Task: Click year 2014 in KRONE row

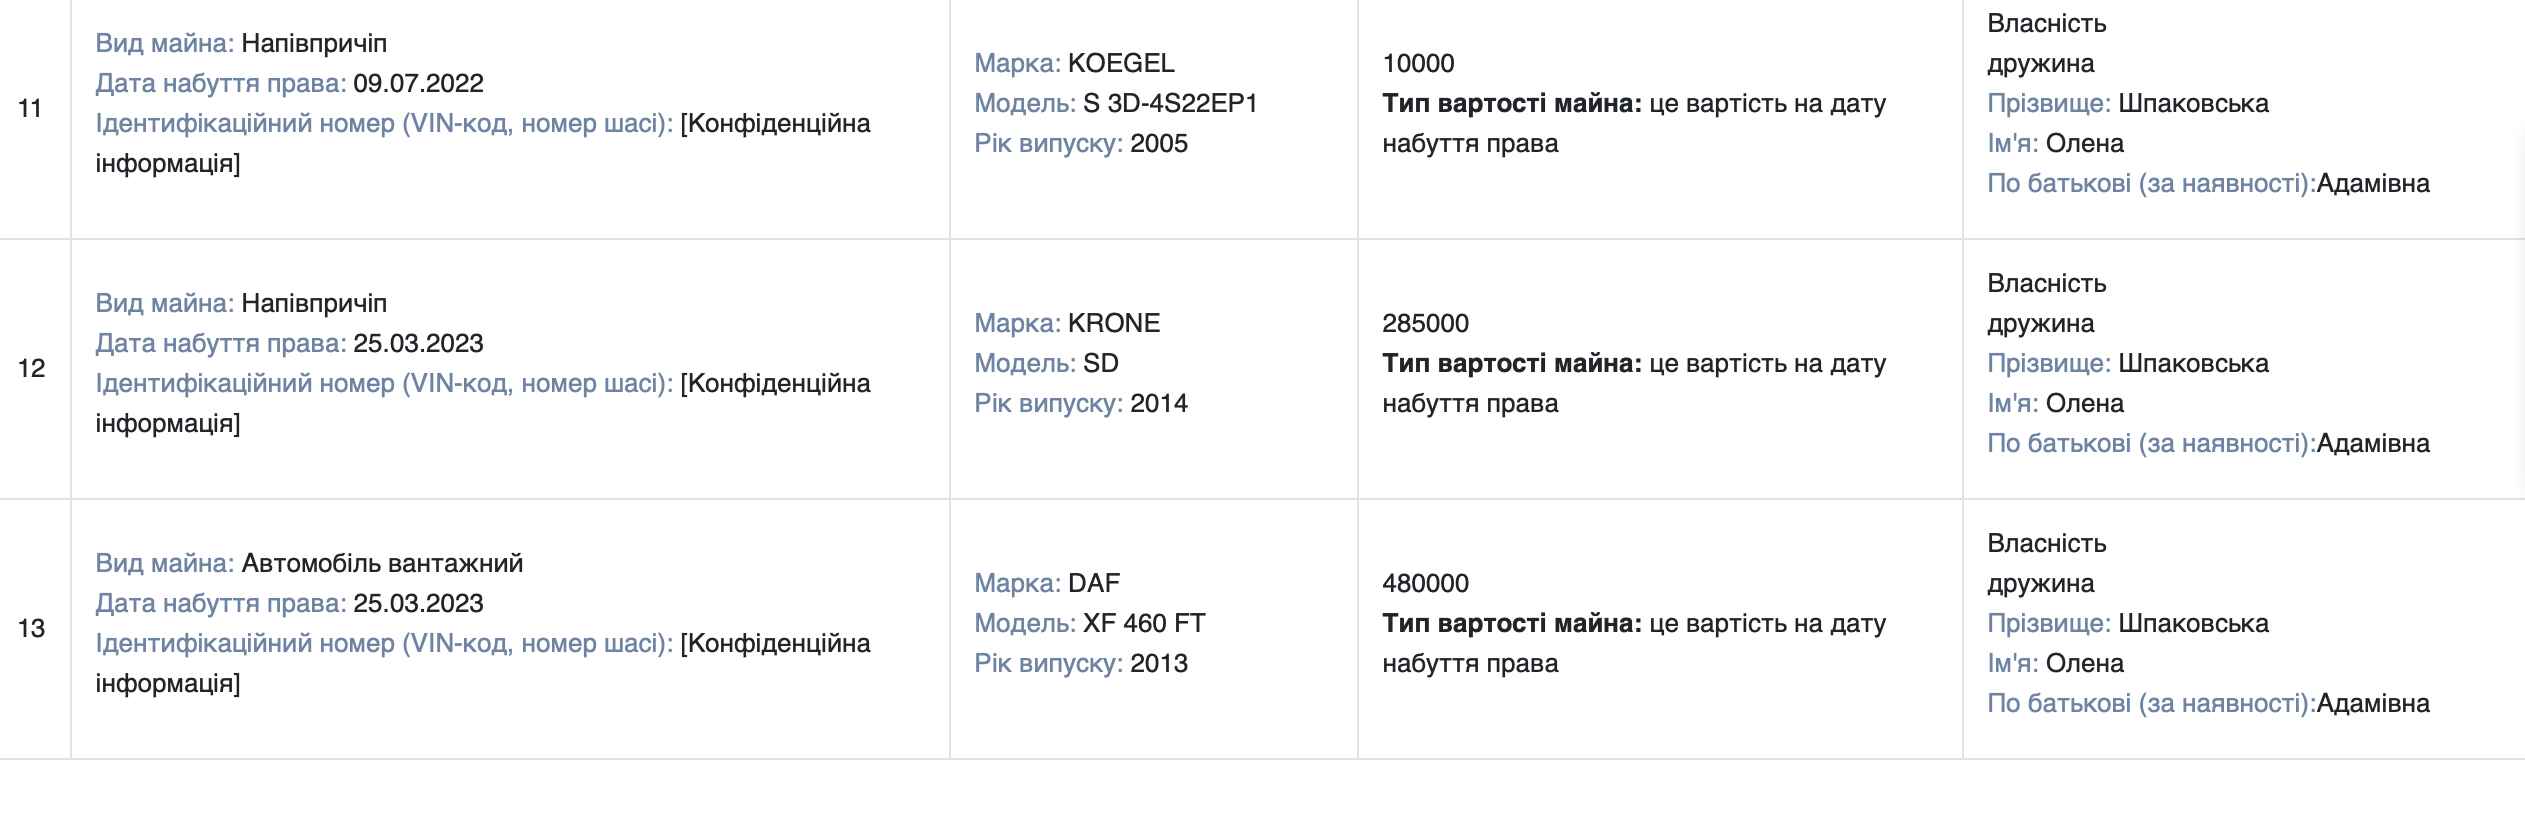Action: click(1159, 403)
